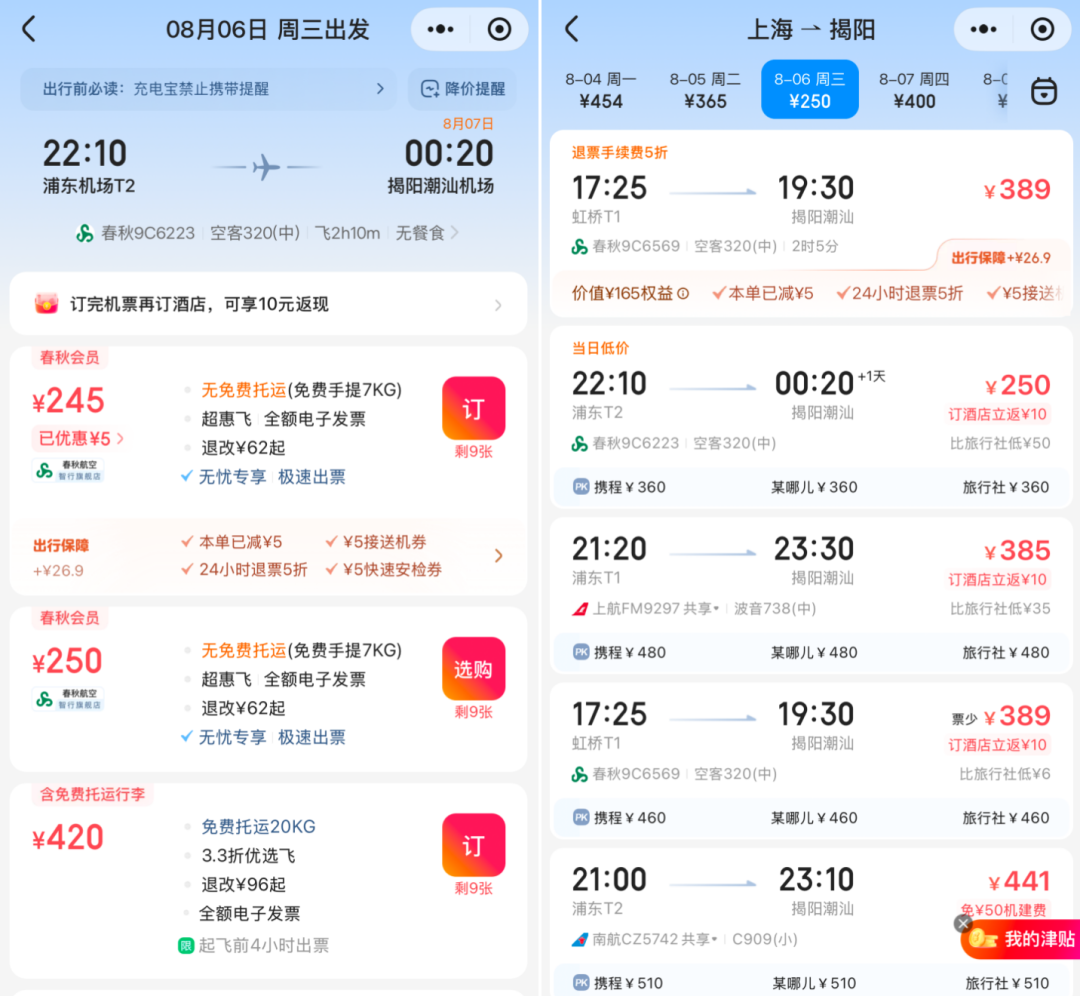This screenshot has height=996, width=1080.
Task: Open the calendar icon beside the date tabs
Action: [x=1046, y=89]
